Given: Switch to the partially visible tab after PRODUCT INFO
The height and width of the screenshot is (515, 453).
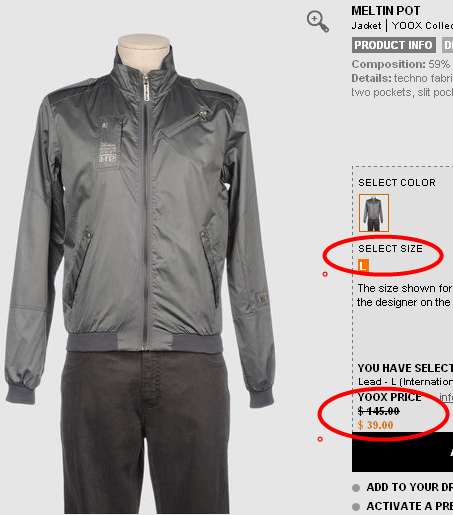Looking at the screenshot, I should (447, 45).
